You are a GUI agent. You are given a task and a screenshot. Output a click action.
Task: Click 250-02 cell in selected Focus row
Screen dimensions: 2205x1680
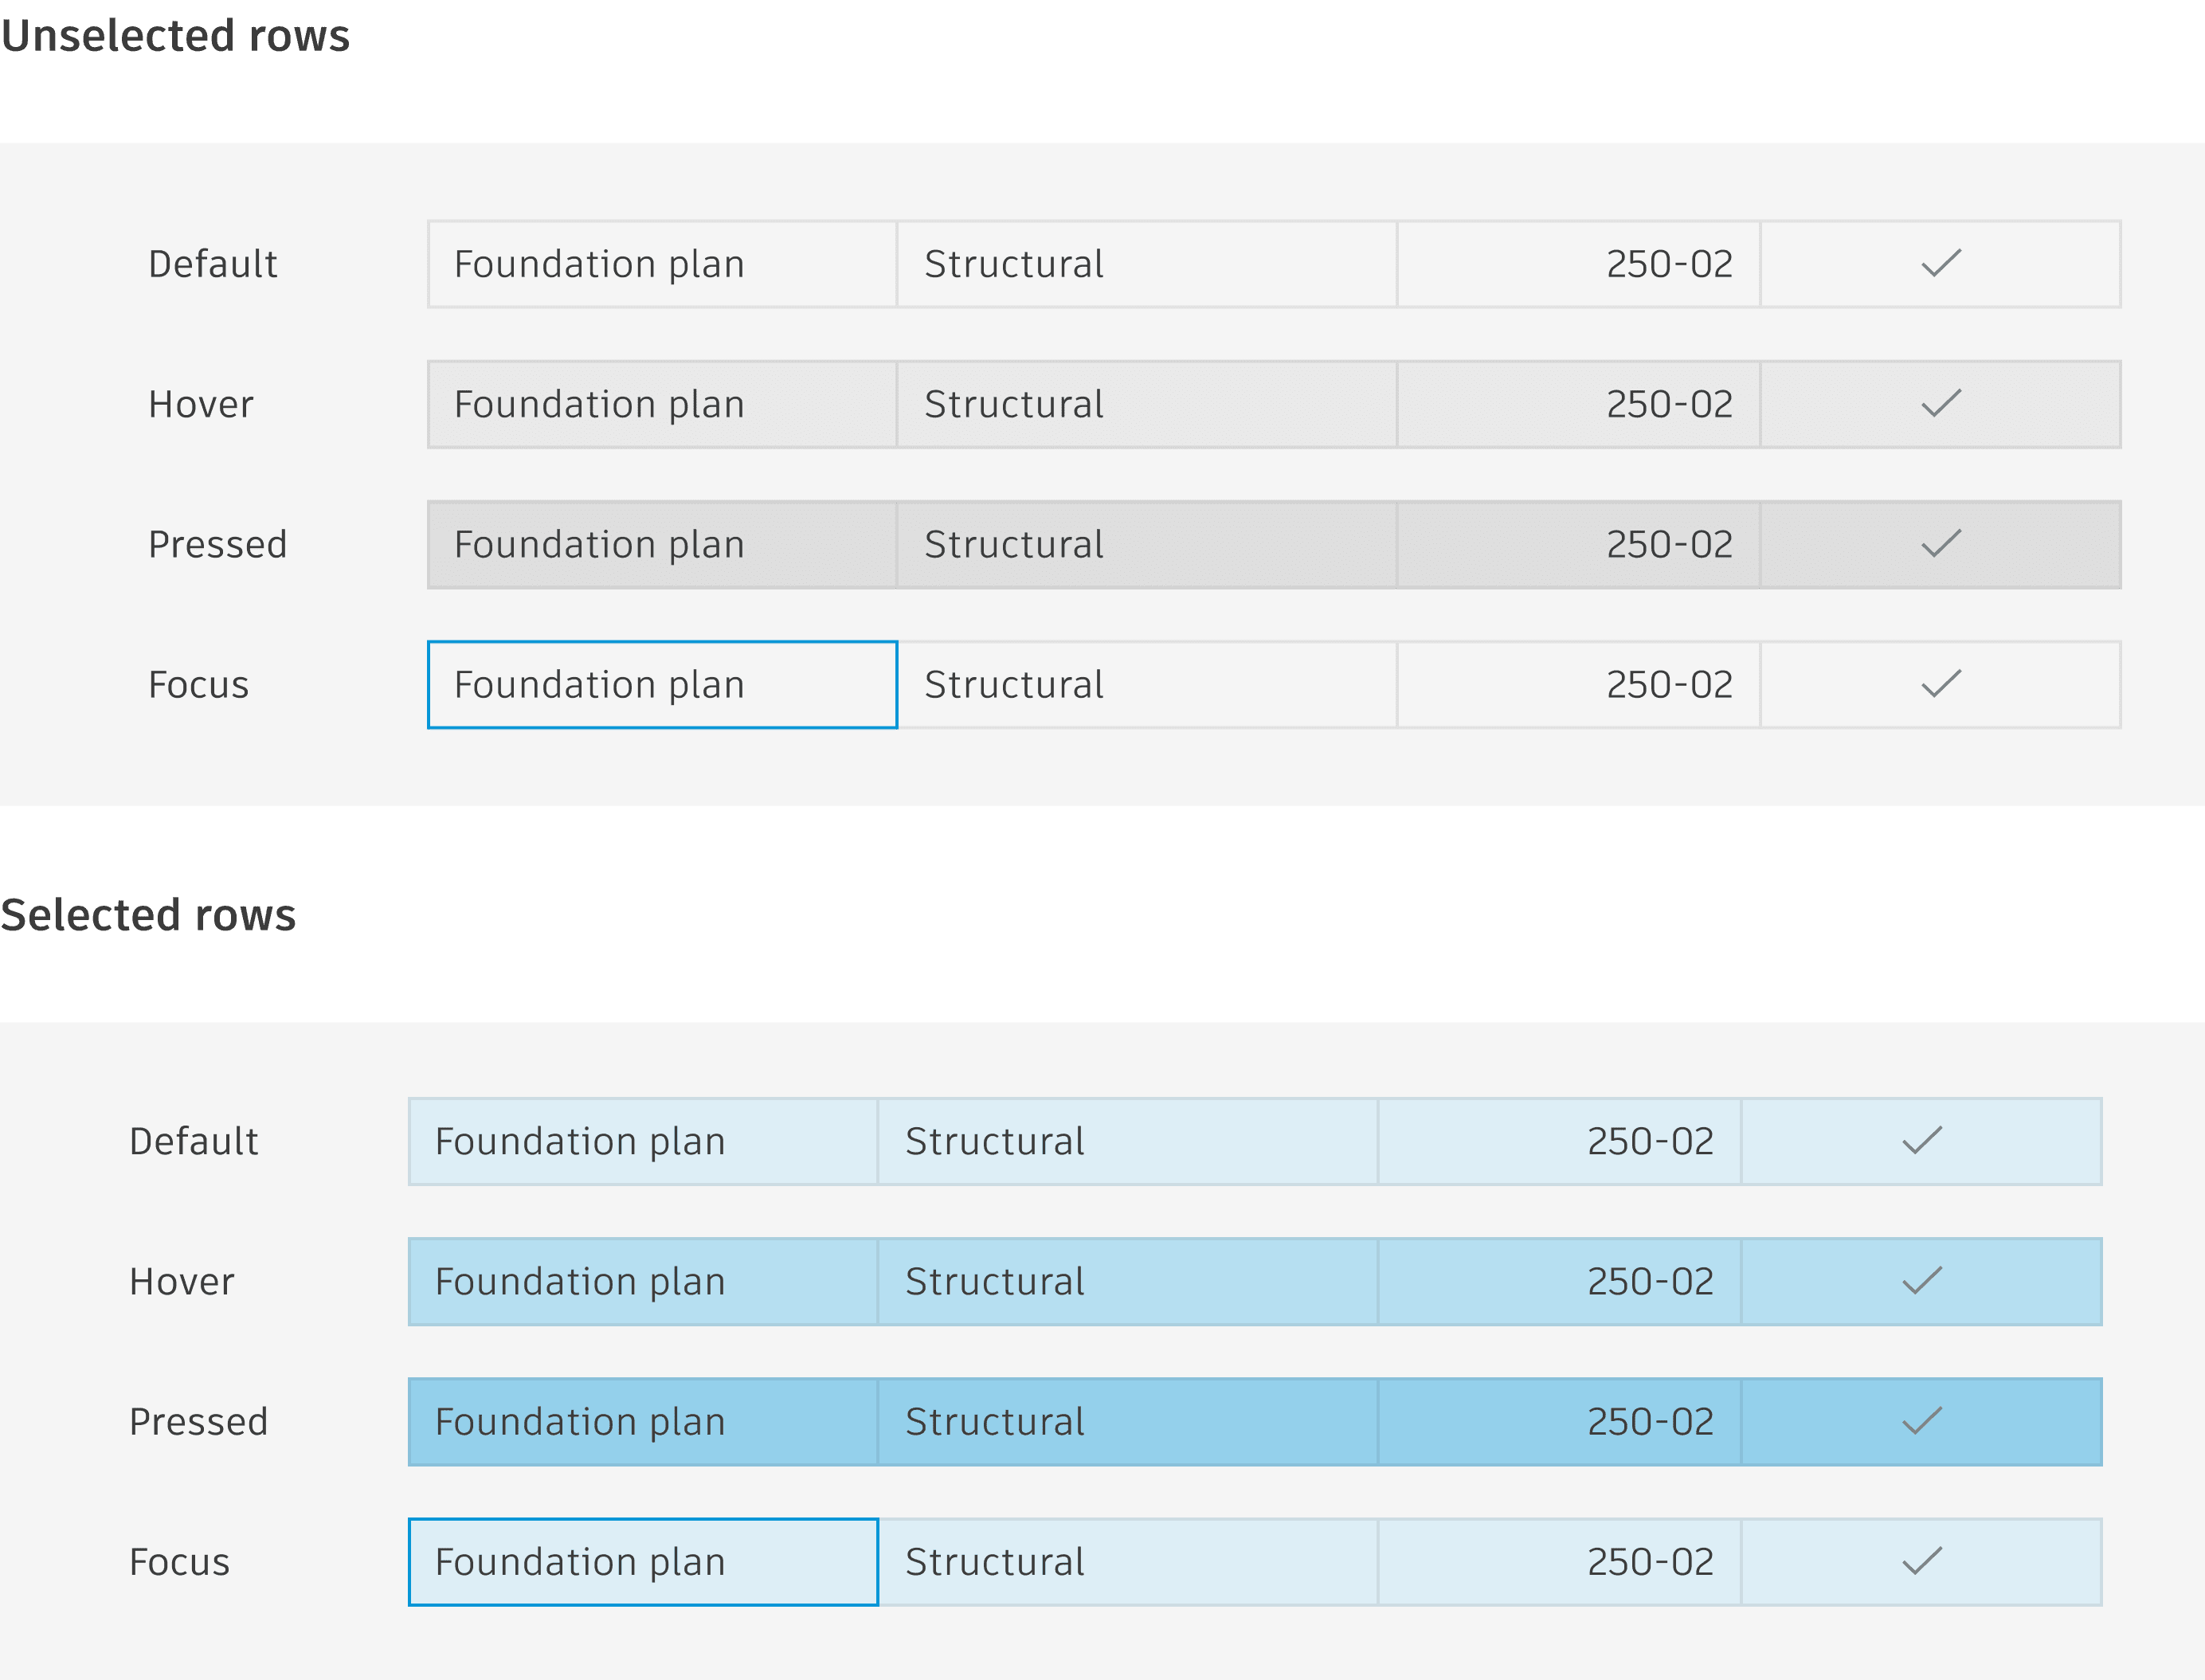click(x=1559, y=1562)
